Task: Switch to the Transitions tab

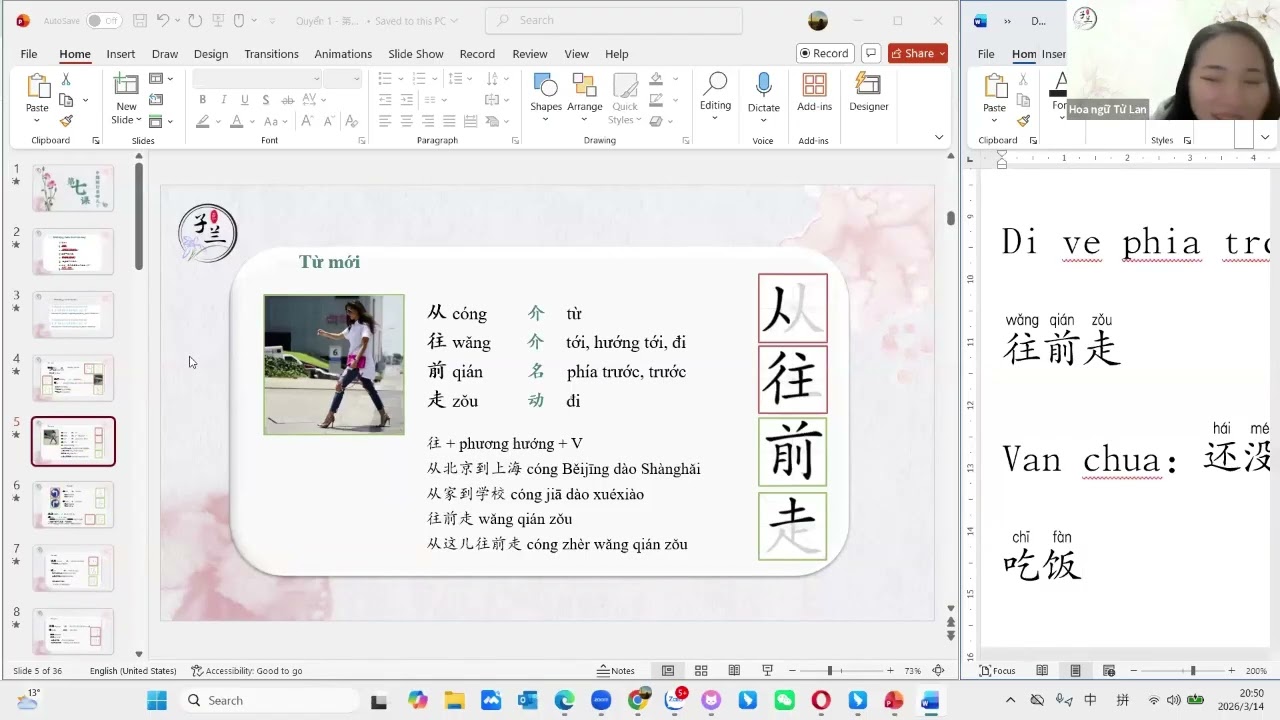Action: pos(271,54)
